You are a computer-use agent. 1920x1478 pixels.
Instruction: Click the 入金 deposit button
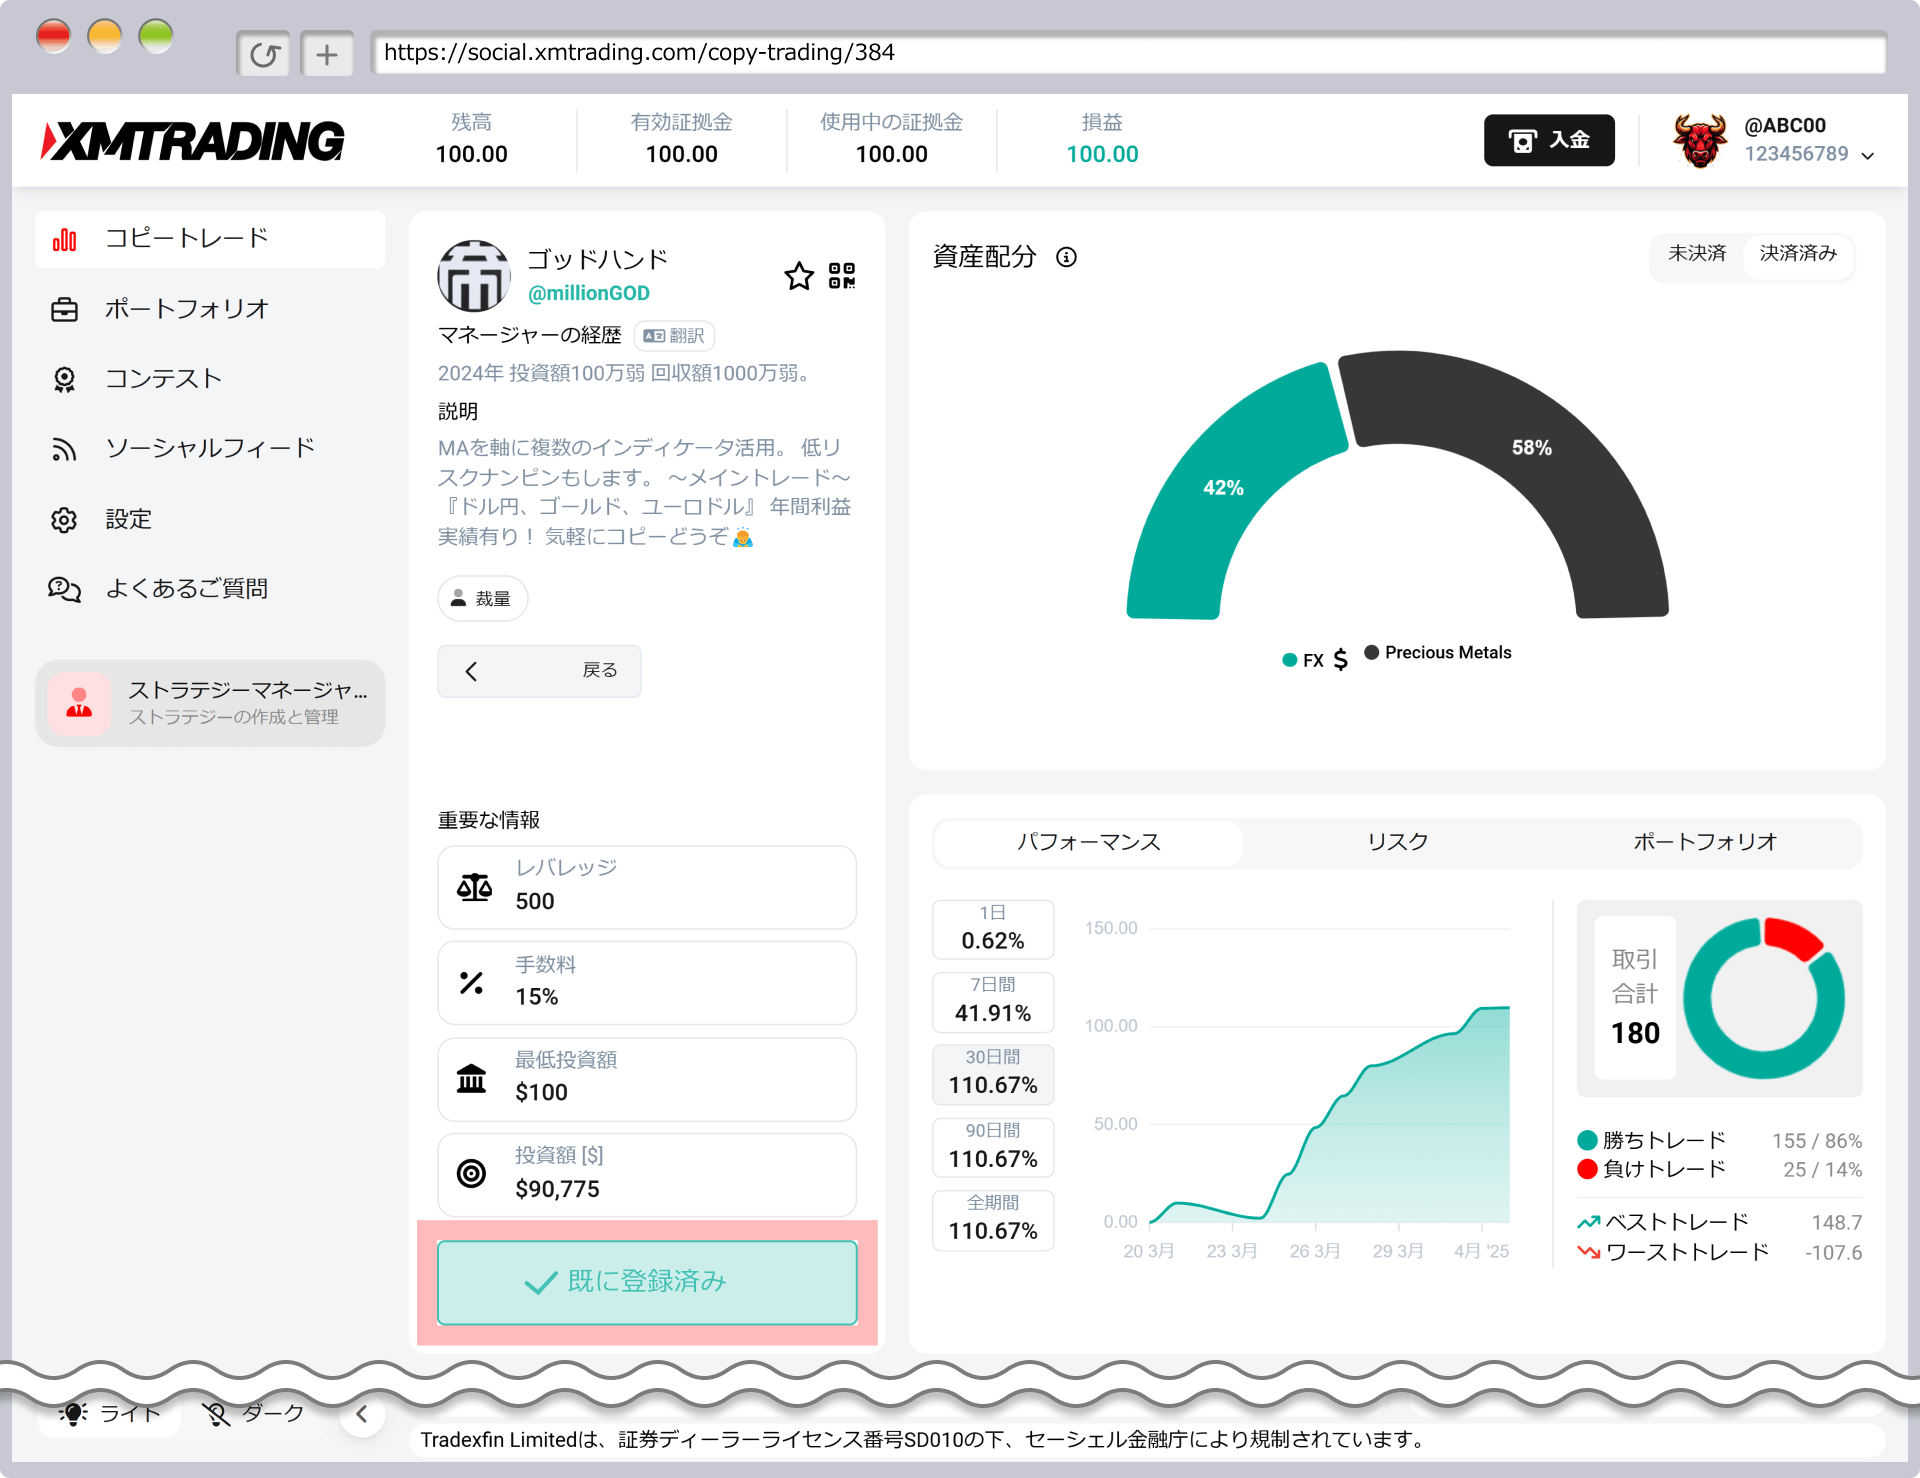1549,140
